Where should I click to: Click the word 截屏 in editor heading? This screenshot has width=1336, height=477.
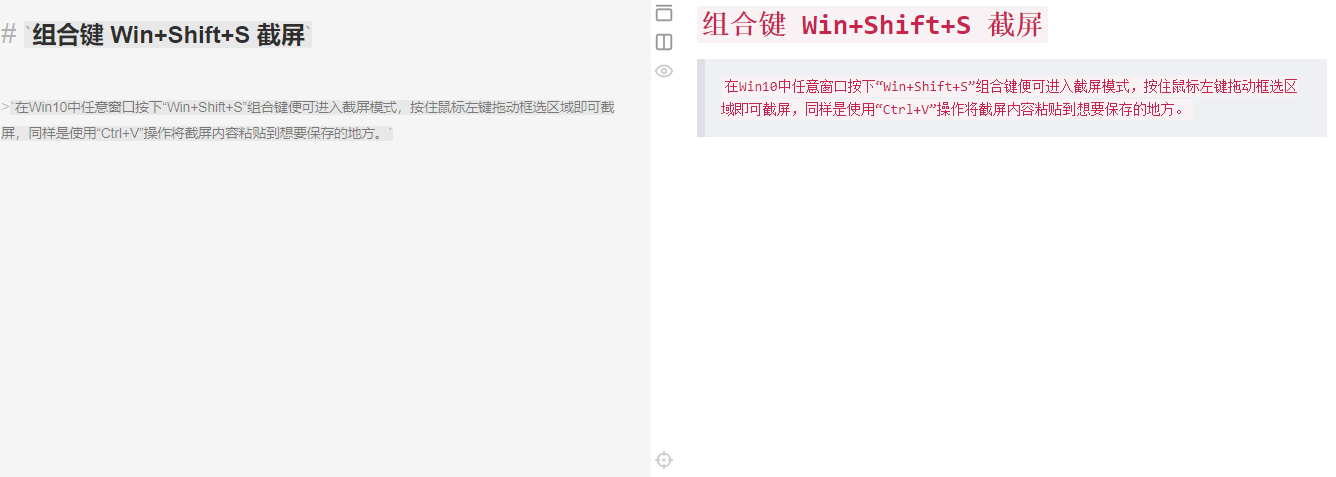tap(280, 36)
